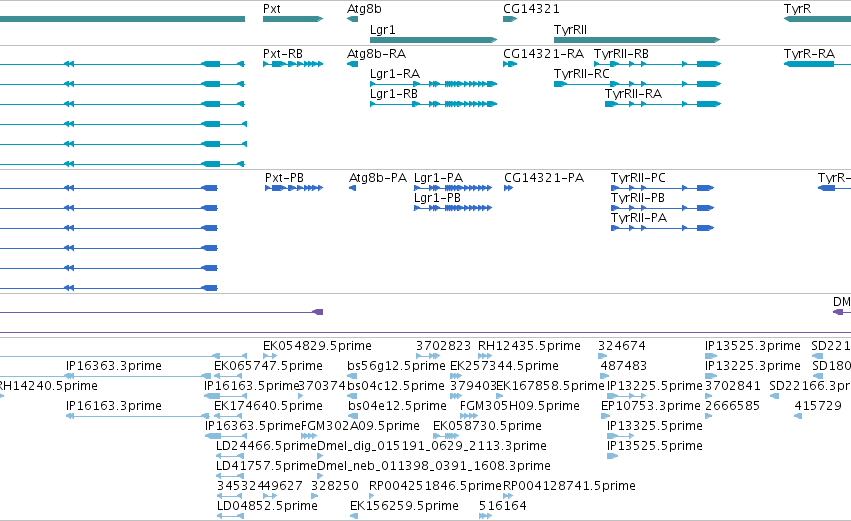Screen dimensions: 851x521
Task: Select feature label 2666585
Action: (732, 406)
